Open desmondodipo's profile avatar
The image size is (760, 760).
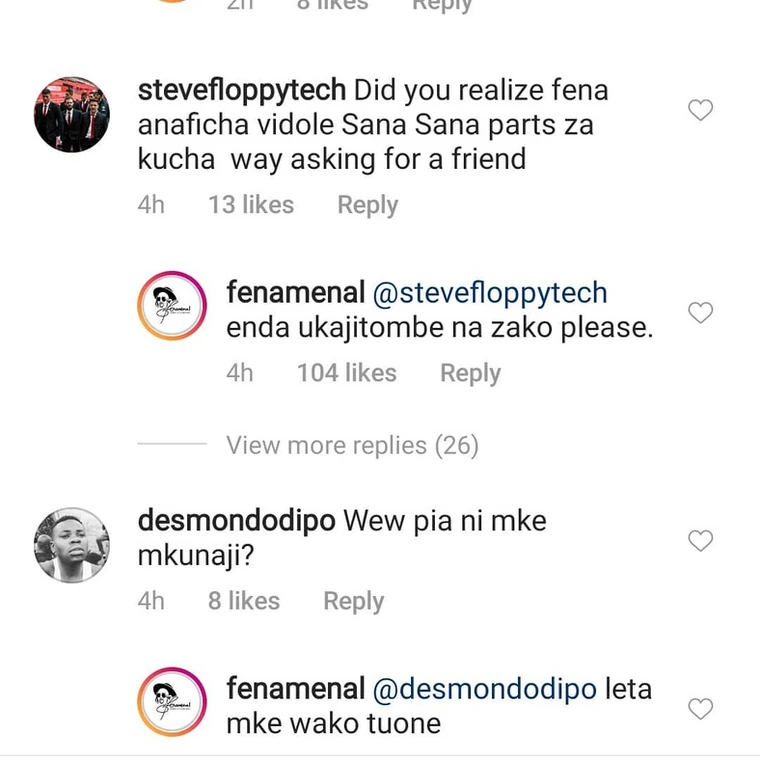[72, 545]
